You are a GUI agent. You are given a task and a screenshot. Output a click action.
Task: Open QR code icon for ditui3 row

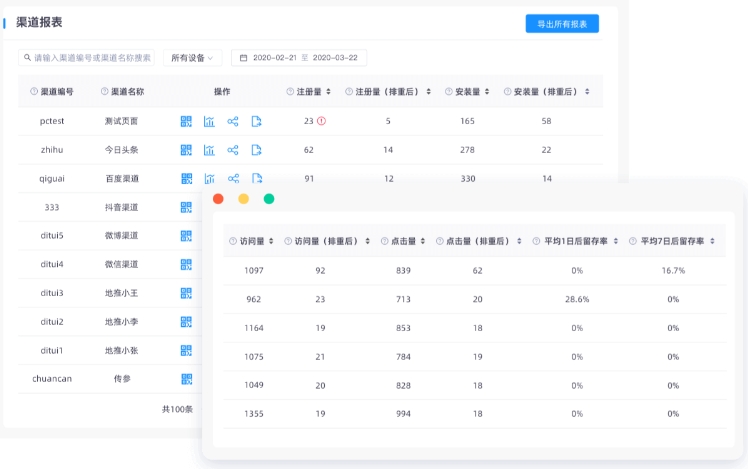click(x=186, y=293)
